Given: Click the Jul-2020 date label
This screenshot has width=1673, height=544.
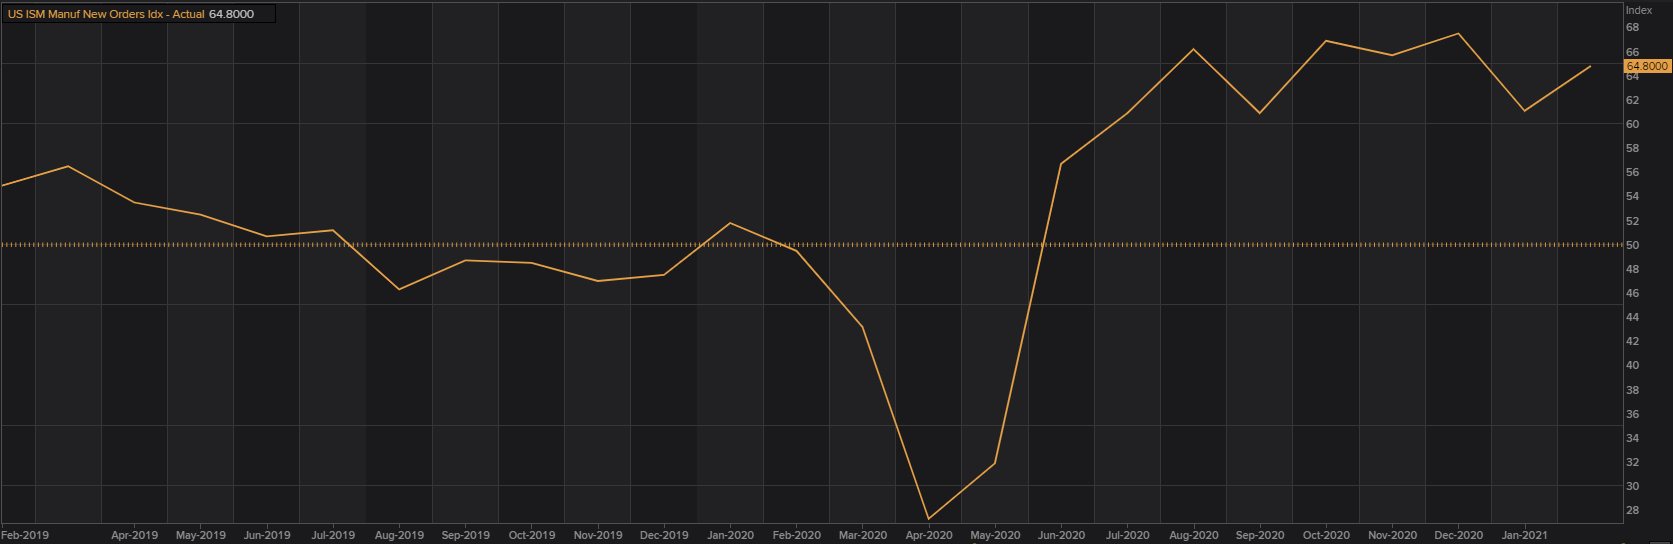Looking at the screenshot, I should [x=1127, y=535].
